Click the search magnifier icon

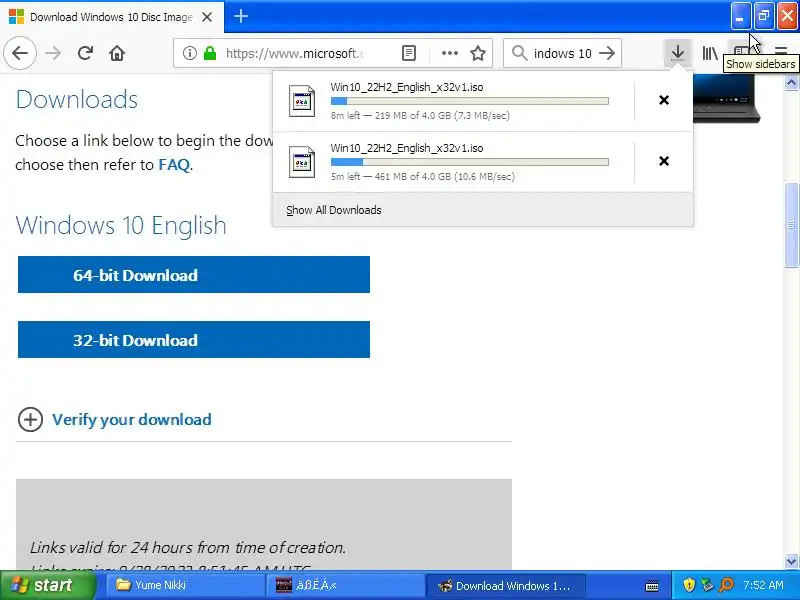click(519, 53)
